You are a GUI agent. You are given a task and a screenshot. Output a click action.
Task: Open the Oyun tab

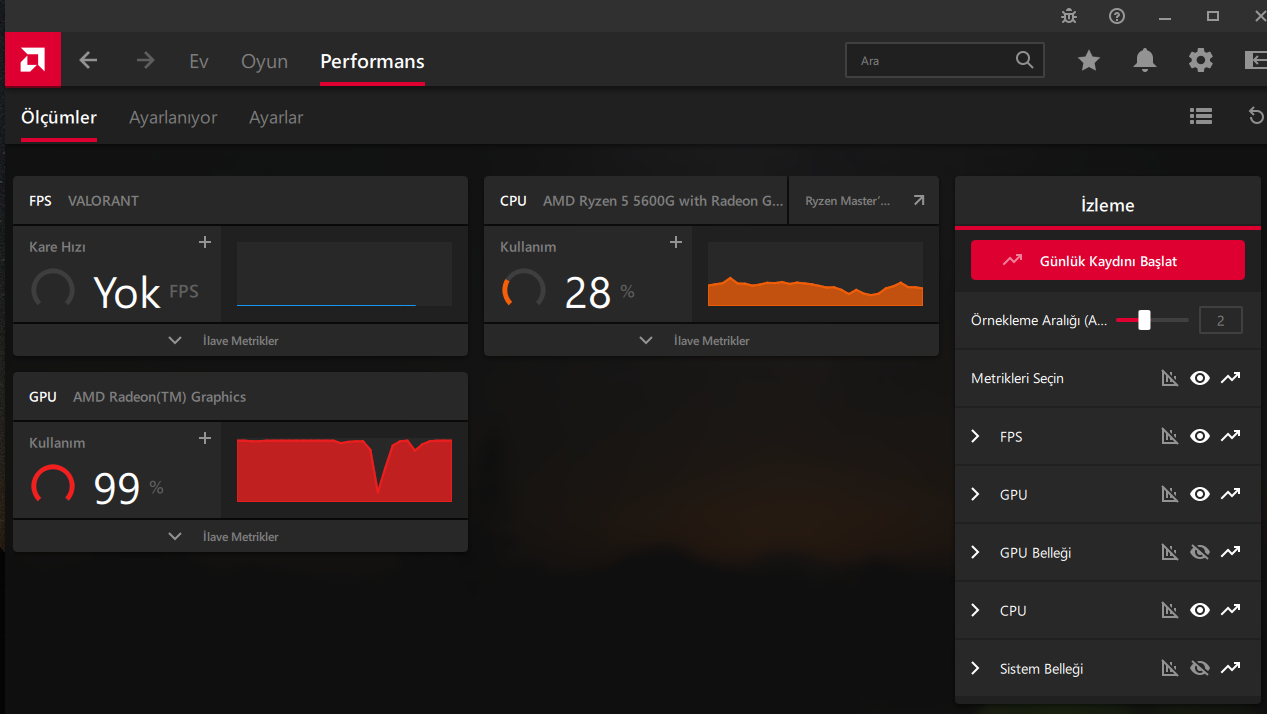[x=264, y=61]
